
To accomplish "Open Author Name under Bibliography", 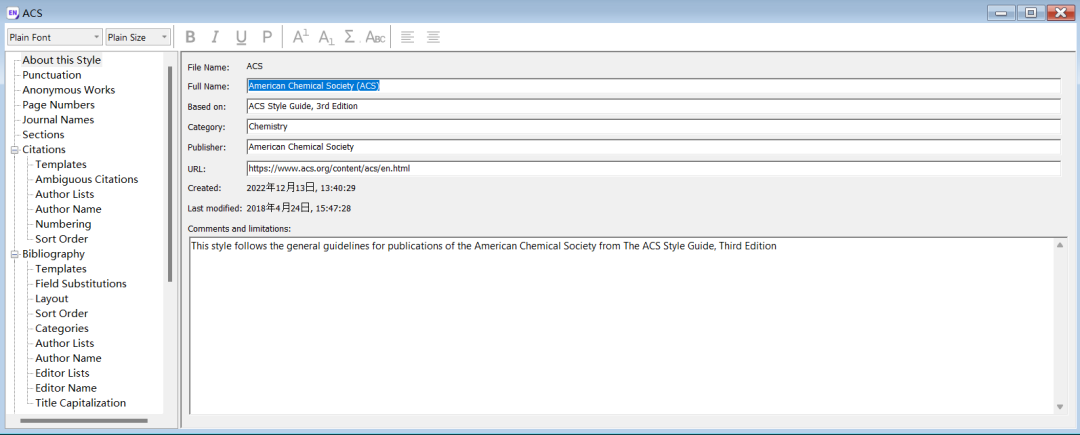I will tap(68, 359).
